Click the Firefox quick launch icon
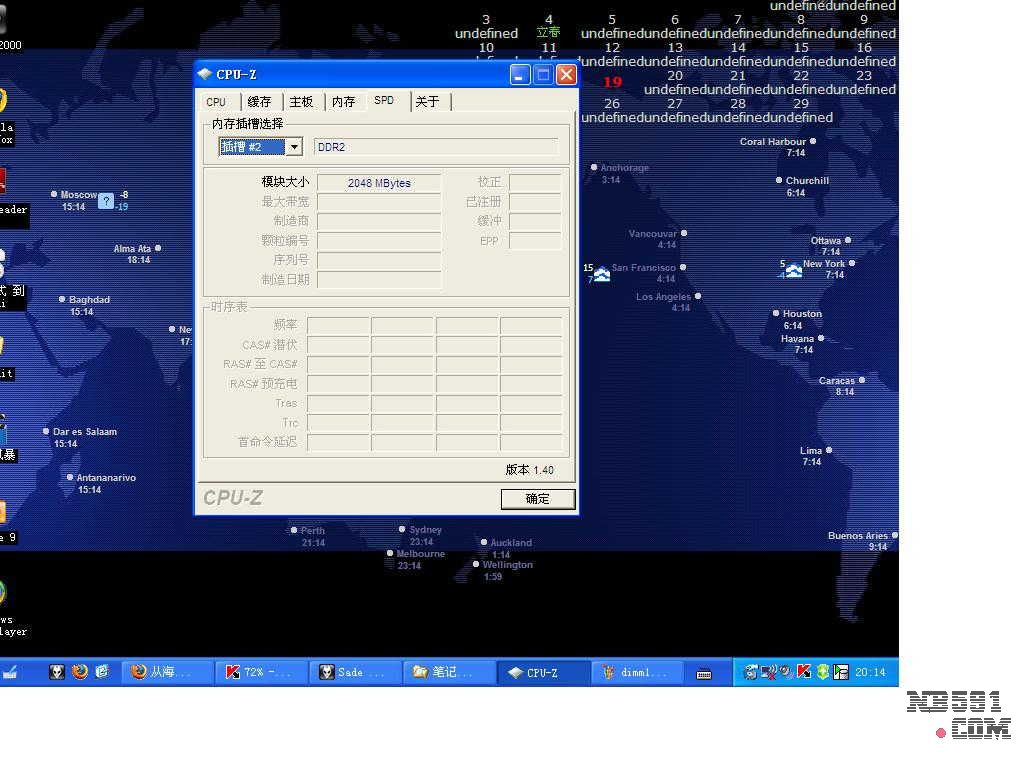This screenshot has height=768, width=1024. 80,672
